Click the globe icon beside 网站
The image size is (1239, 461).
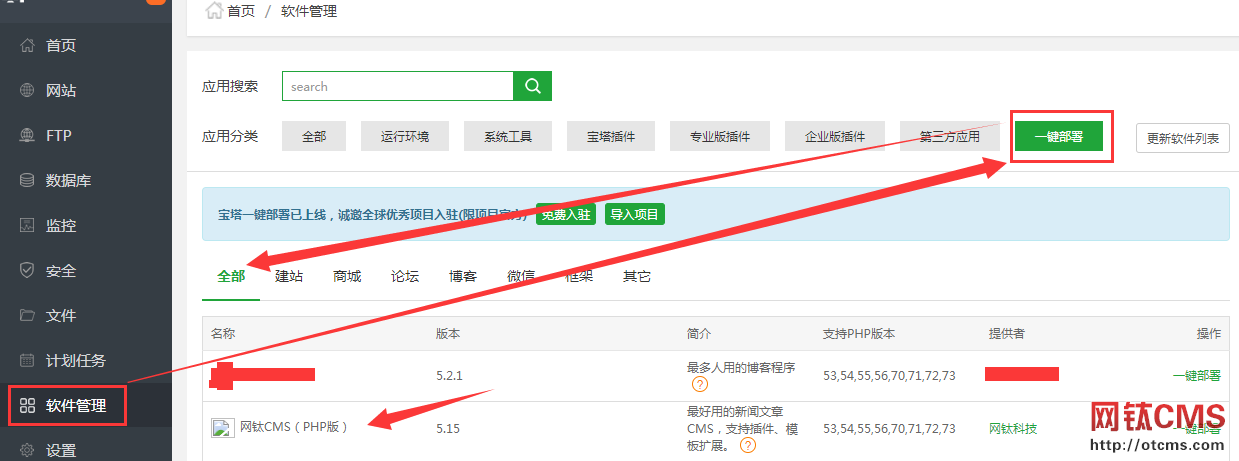[28, 91]
